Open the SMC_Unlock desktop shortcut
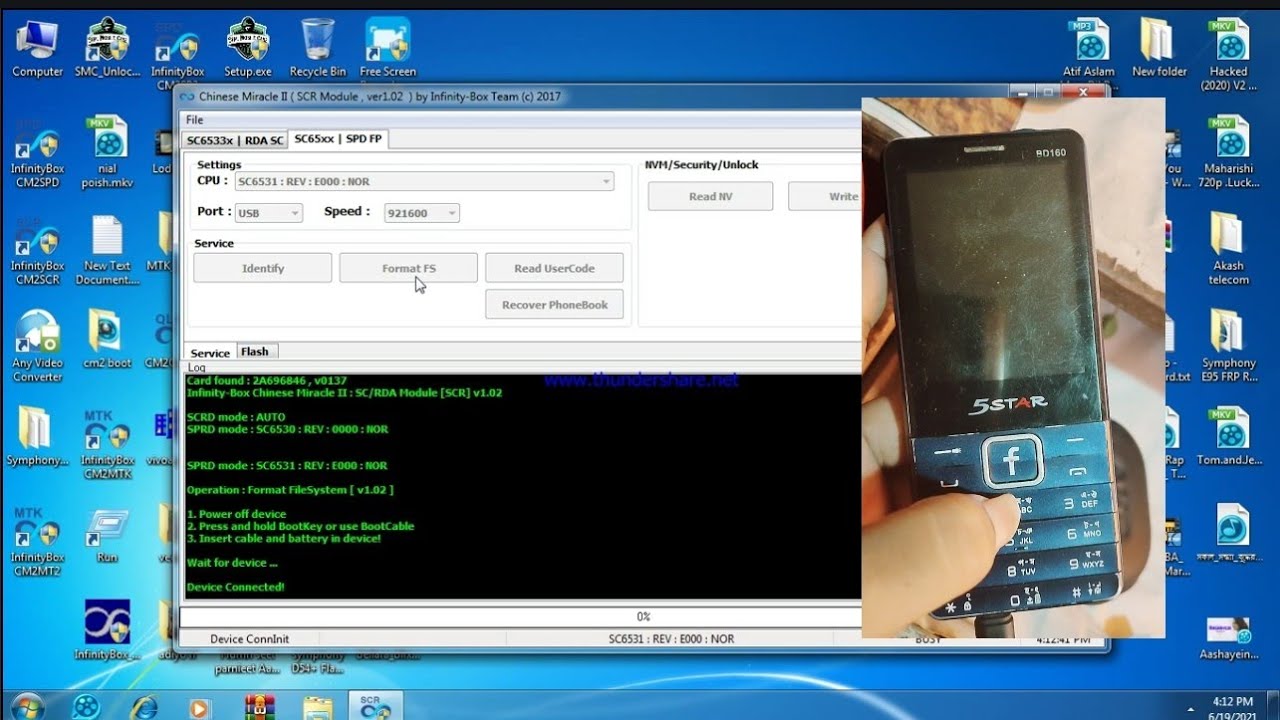This screenshot has height=720, width=1280. point(107,48)
